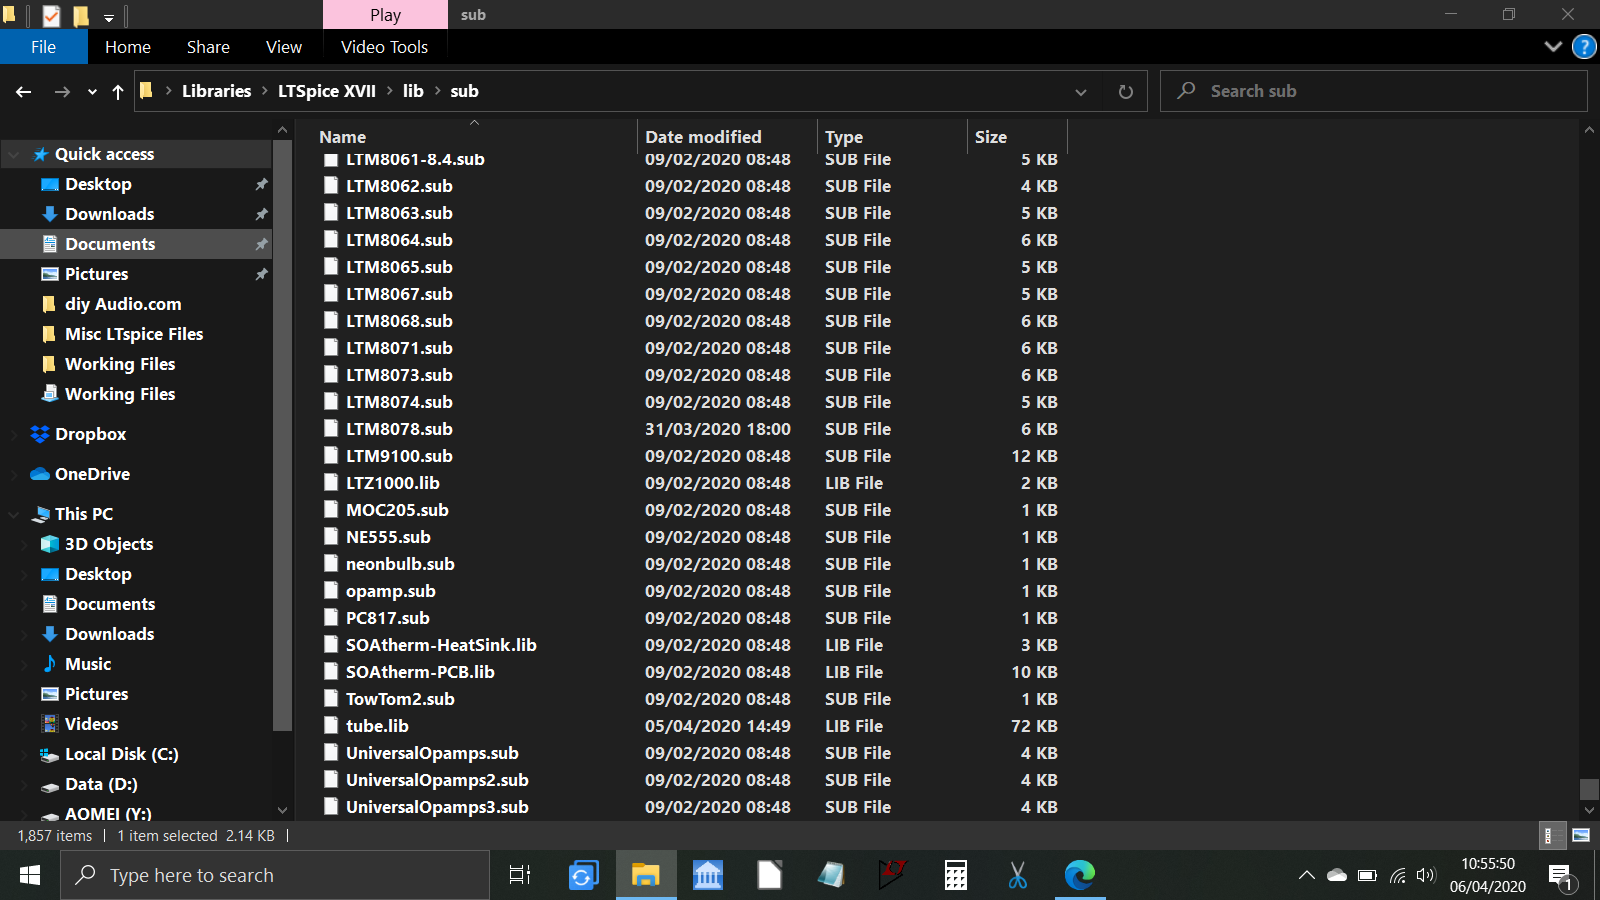Open OneDrive in navigation pane
Image resolution: width=1600 pixels, height=900 pixels.
tap(92, 474)
